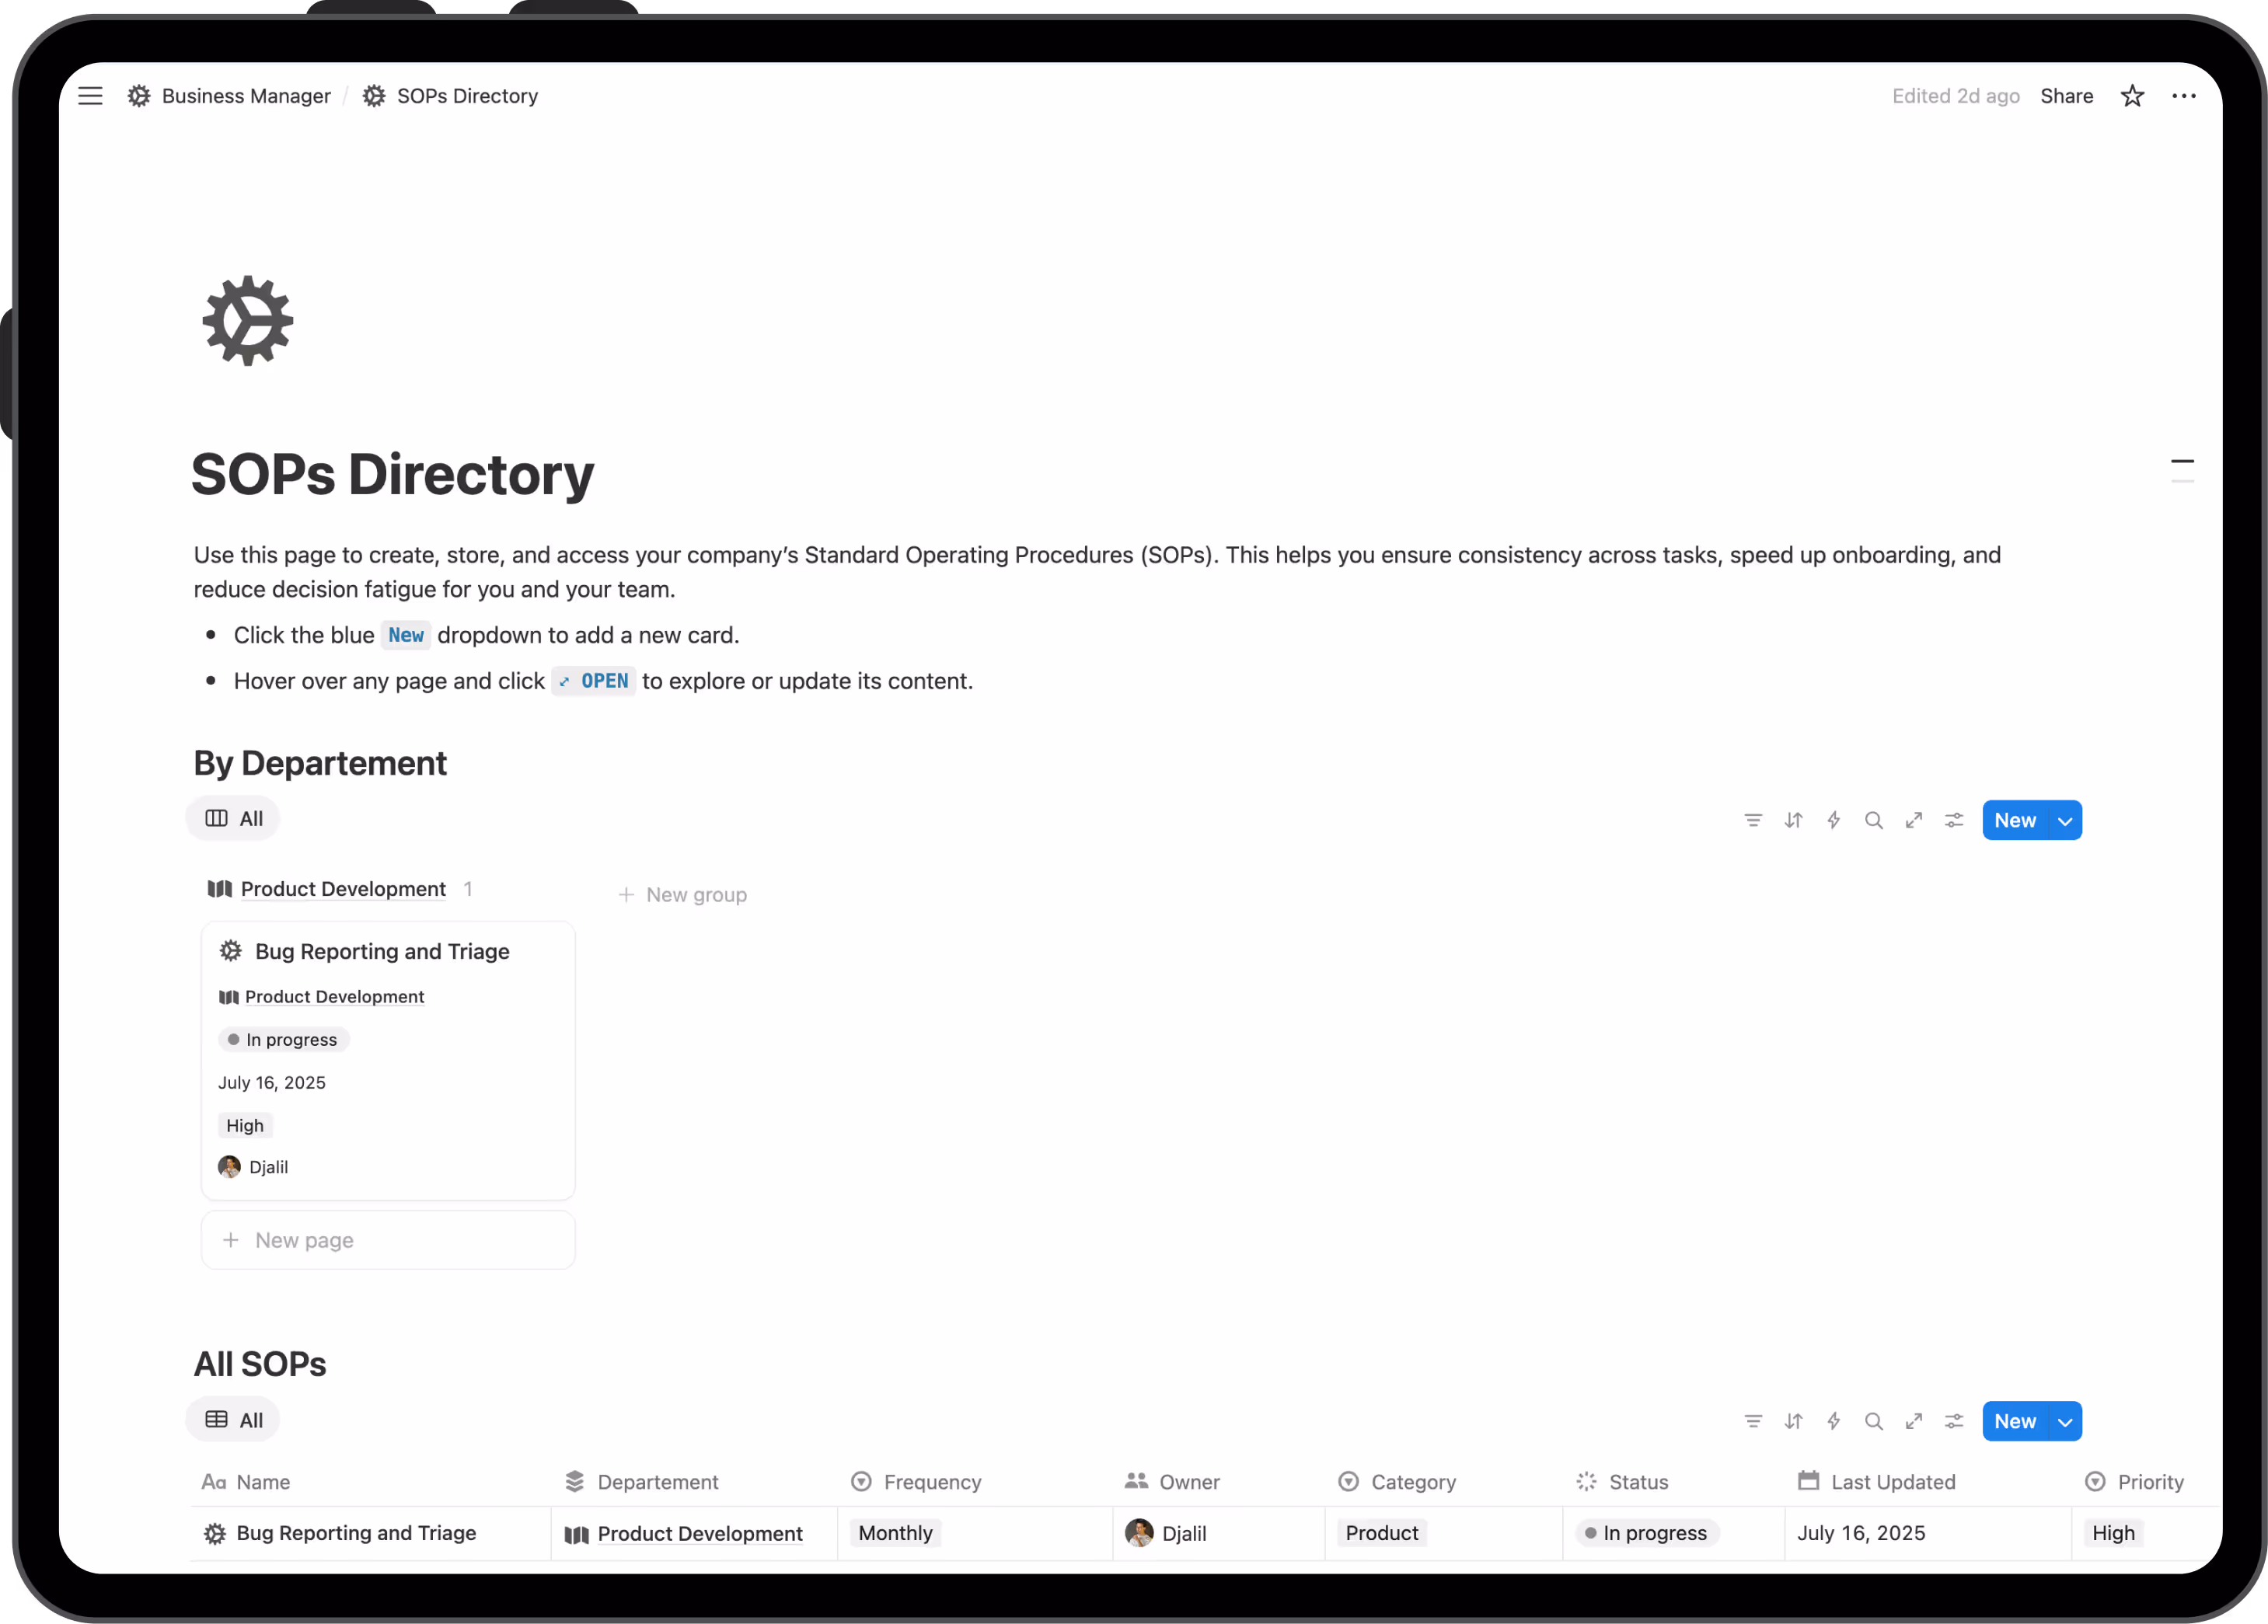Click the By Departement heading

click(x=320, y=763)
